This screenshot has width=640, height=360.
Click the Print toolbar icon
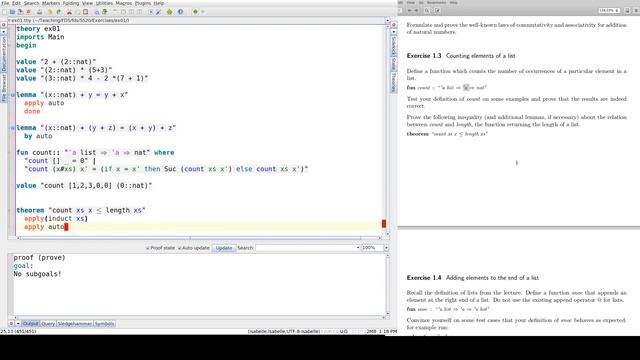point(40,12)
